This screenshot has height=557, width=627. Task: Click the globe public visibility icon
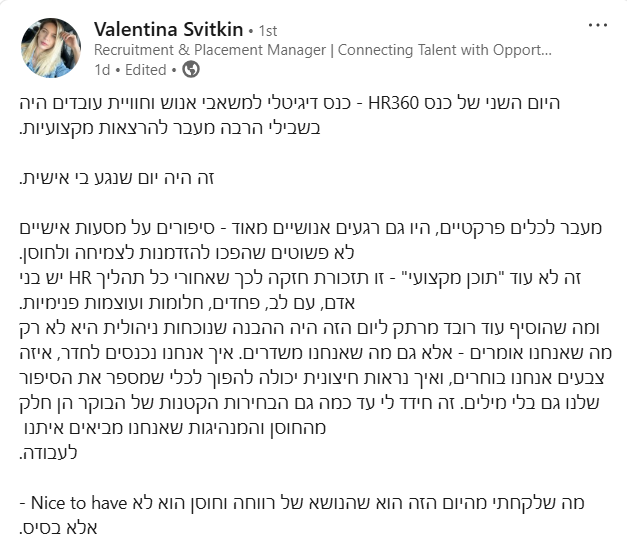pos(190,70)
